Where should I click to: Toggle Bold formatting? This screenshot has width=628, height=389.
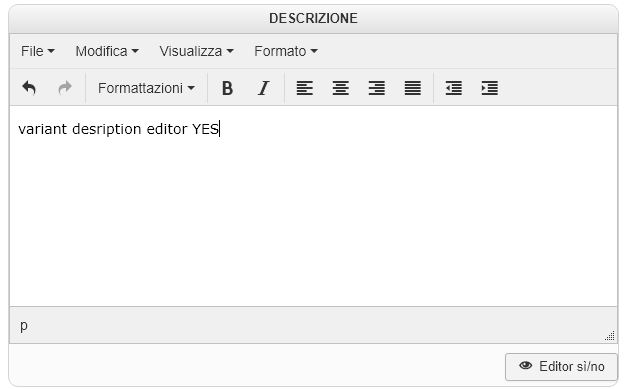click(227, 88)
